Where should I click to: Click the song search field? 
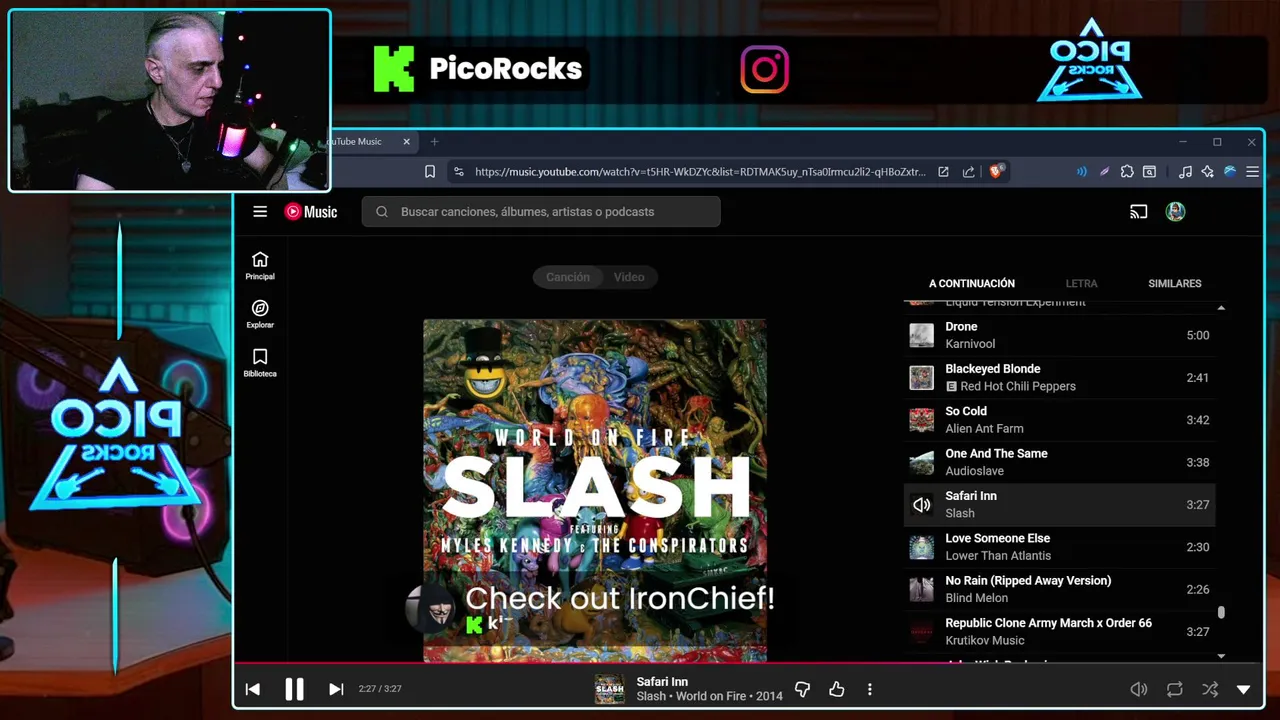(x=541, y=211)
